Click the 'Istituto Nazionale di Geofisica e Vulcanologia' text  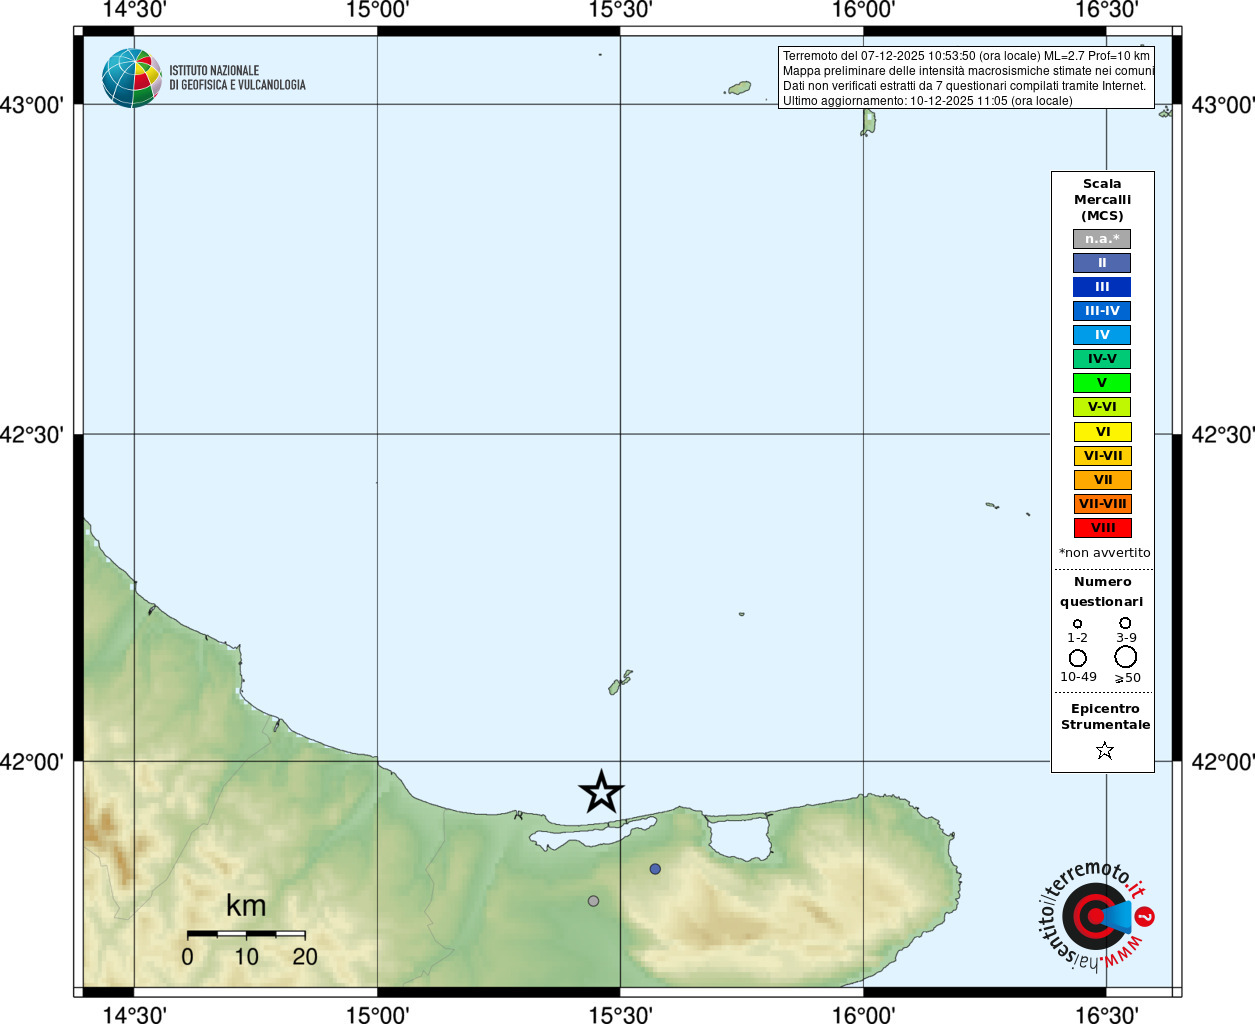(237, 78)
